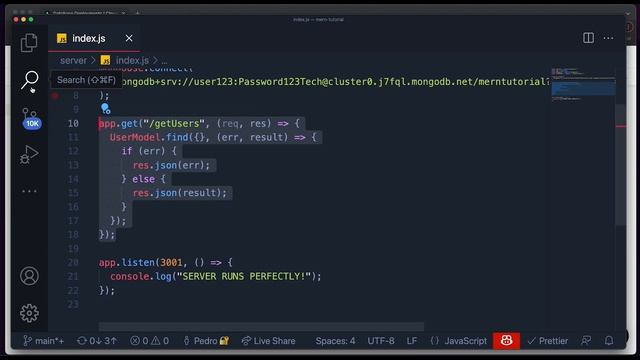
Task: Click res.json(result) on line 15
Action: pos(179,193)
